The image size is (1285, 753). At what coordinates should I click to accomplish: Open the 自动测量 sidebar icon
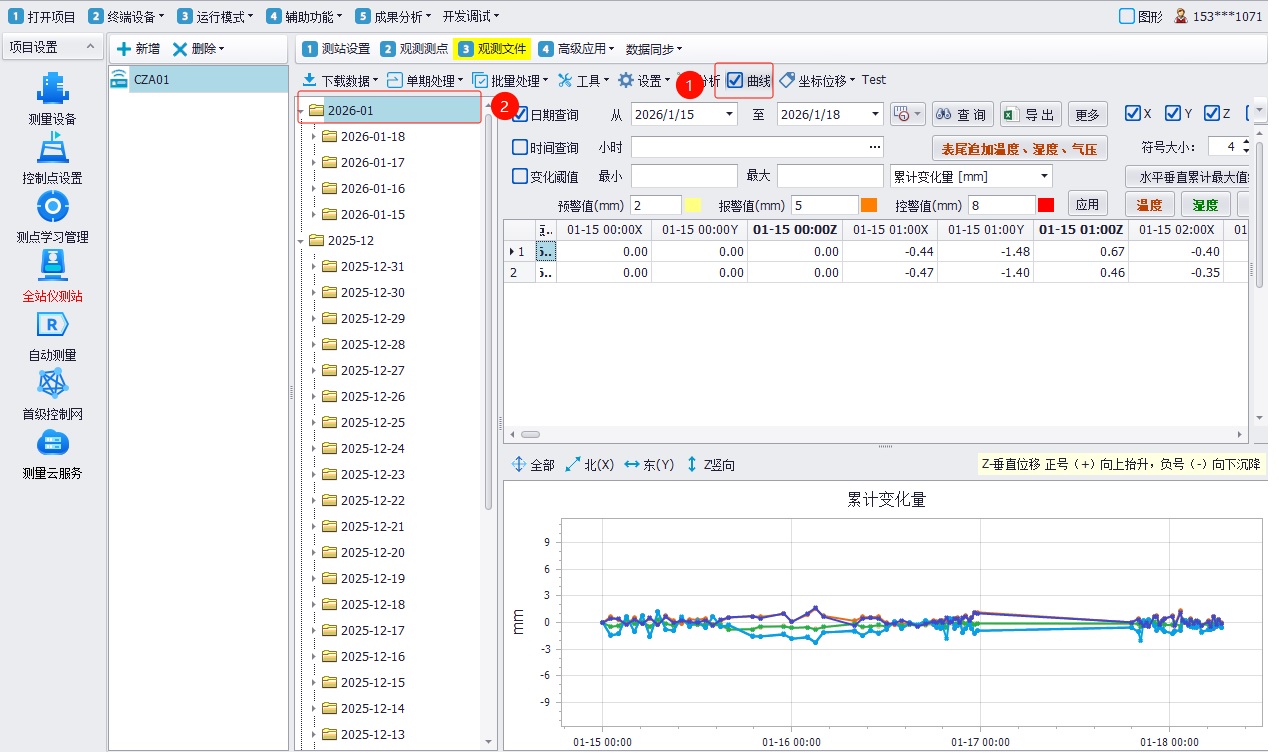pos(52,325)
